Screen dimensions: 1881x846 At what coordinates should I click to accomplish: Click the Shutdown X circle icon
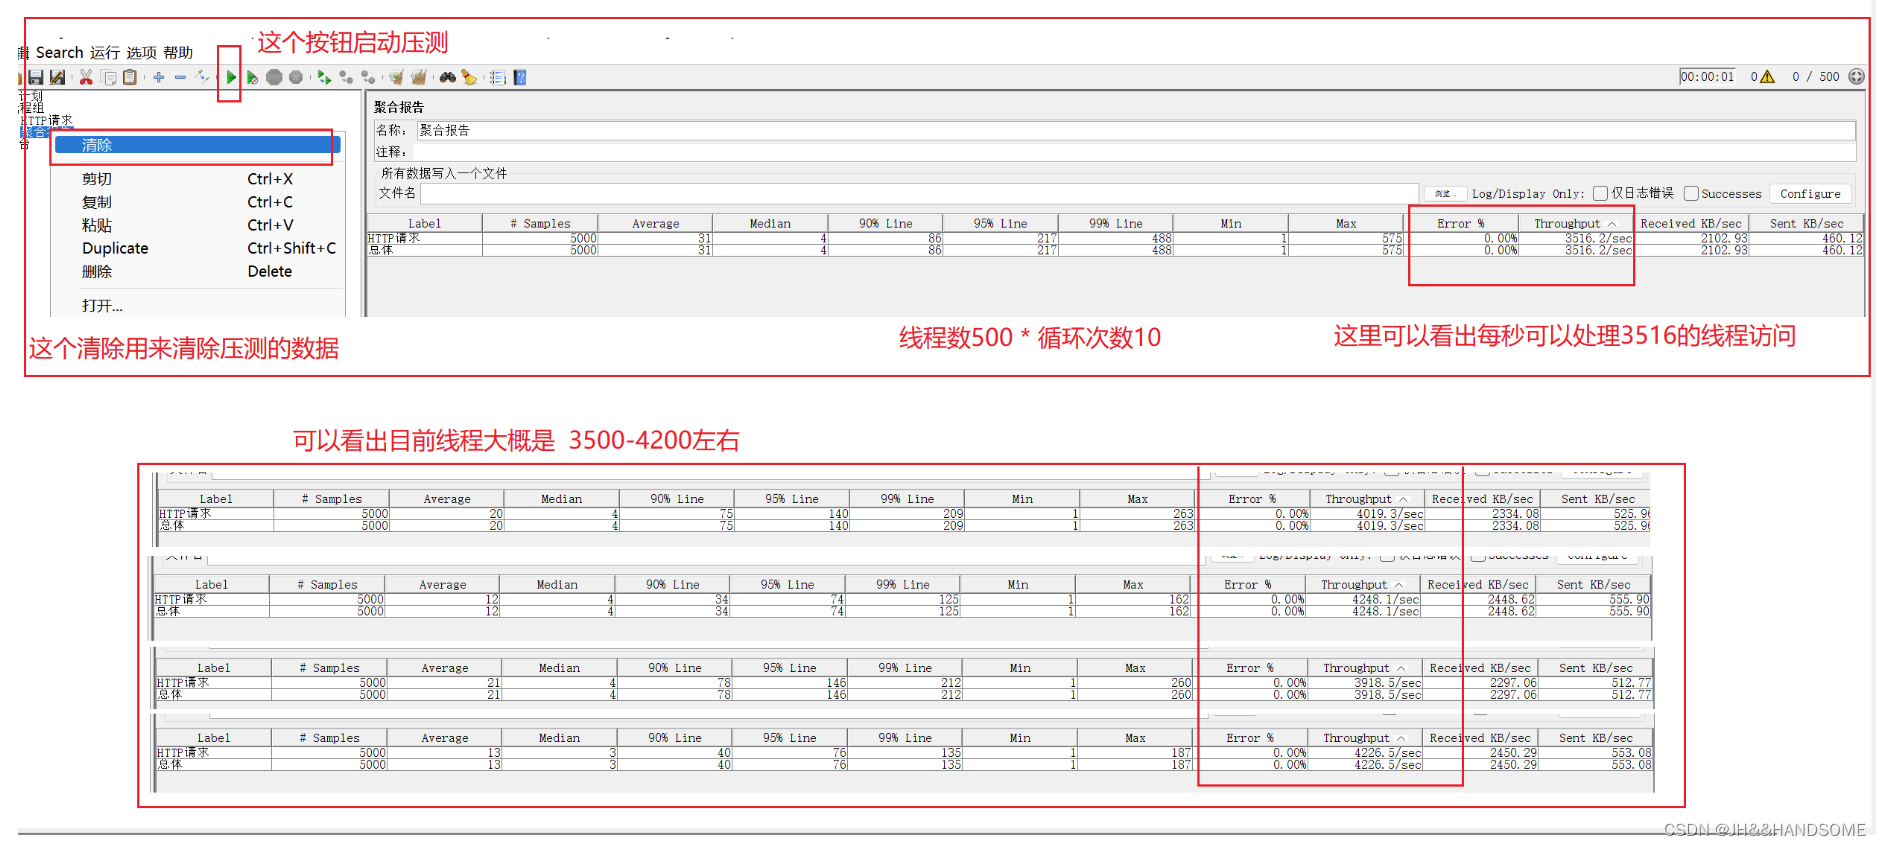[296, 77]
